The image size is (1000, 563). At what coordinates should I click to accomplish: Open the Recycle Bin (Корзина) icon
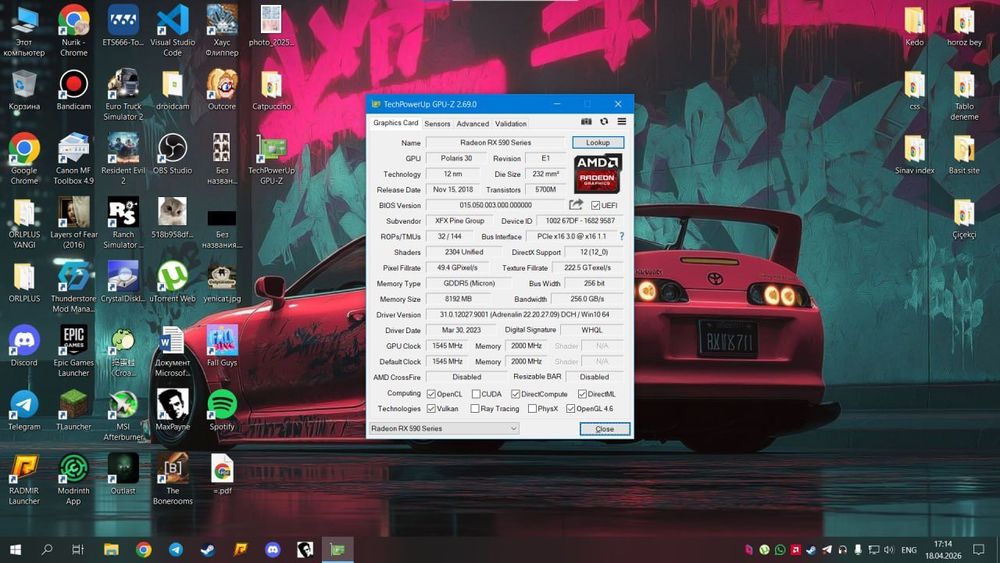24,90
